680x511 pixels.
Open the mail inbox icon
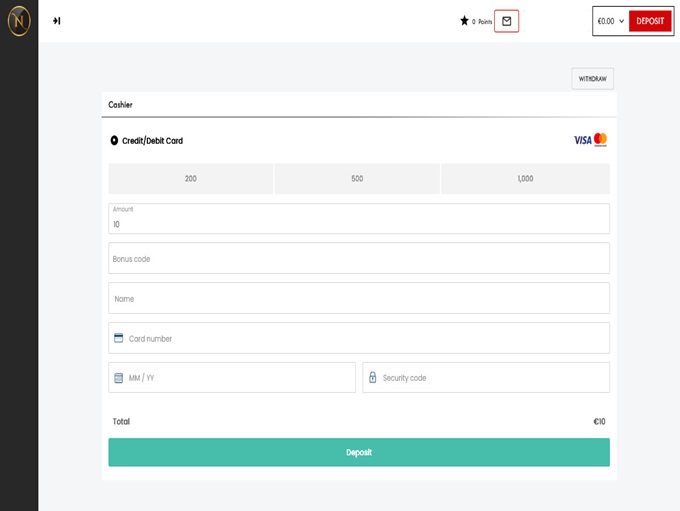point(506,21)
